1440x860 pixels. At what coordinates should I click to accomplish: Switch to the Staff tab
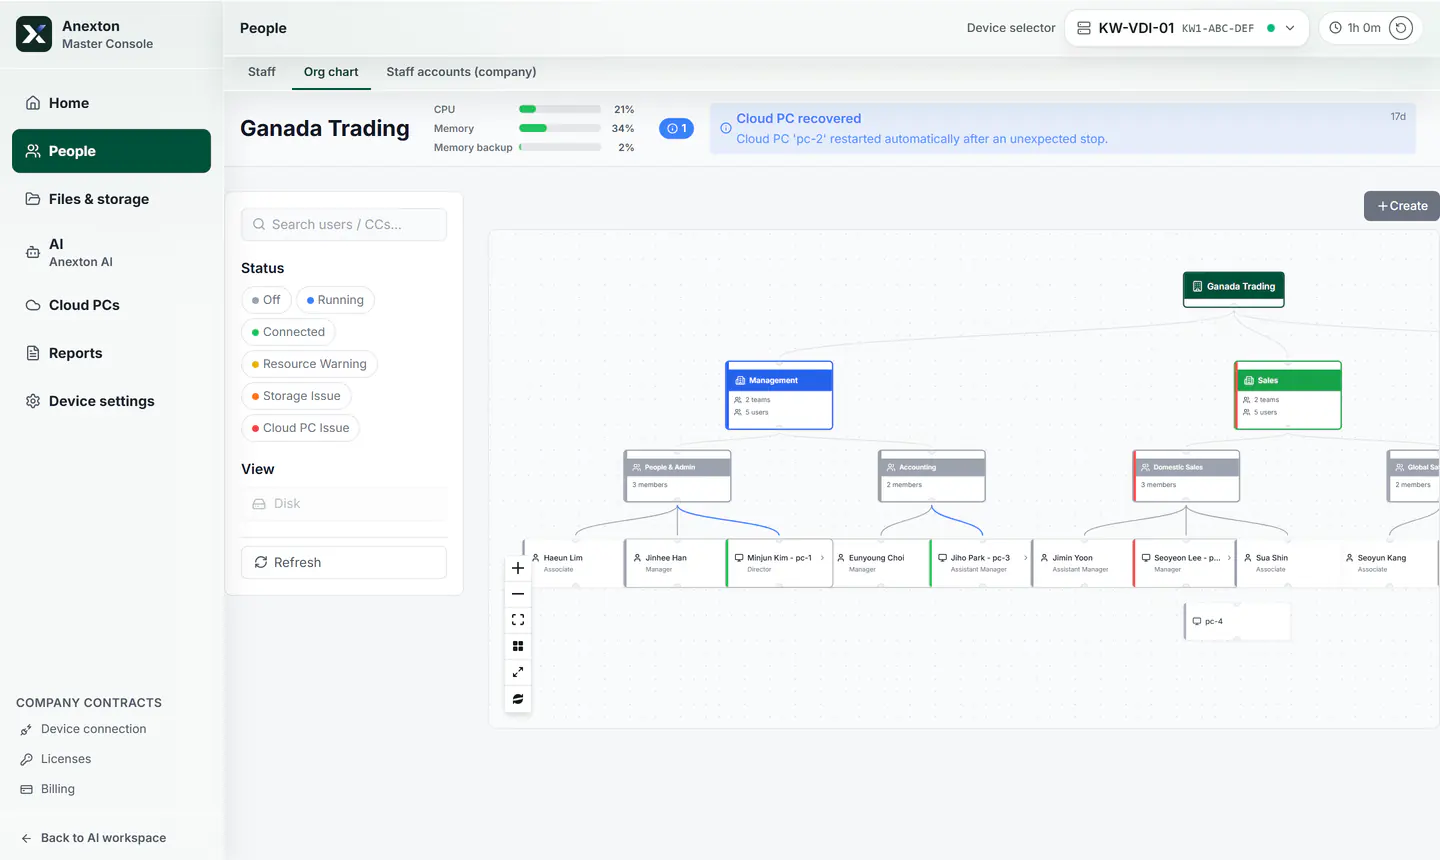[x=262, y=72]
